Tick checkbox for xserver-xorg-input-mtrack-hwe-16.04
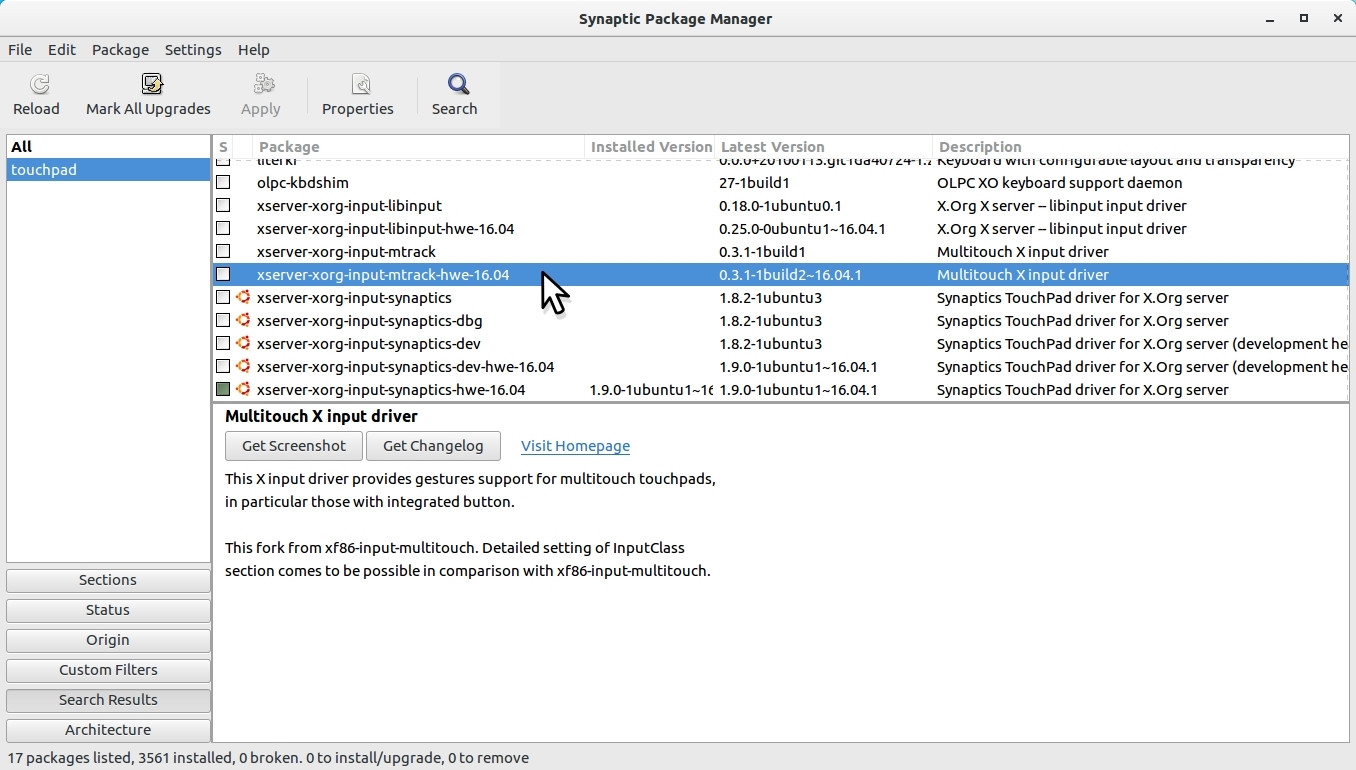This screenshot has width=1356, height=770. tap(223, 275)
